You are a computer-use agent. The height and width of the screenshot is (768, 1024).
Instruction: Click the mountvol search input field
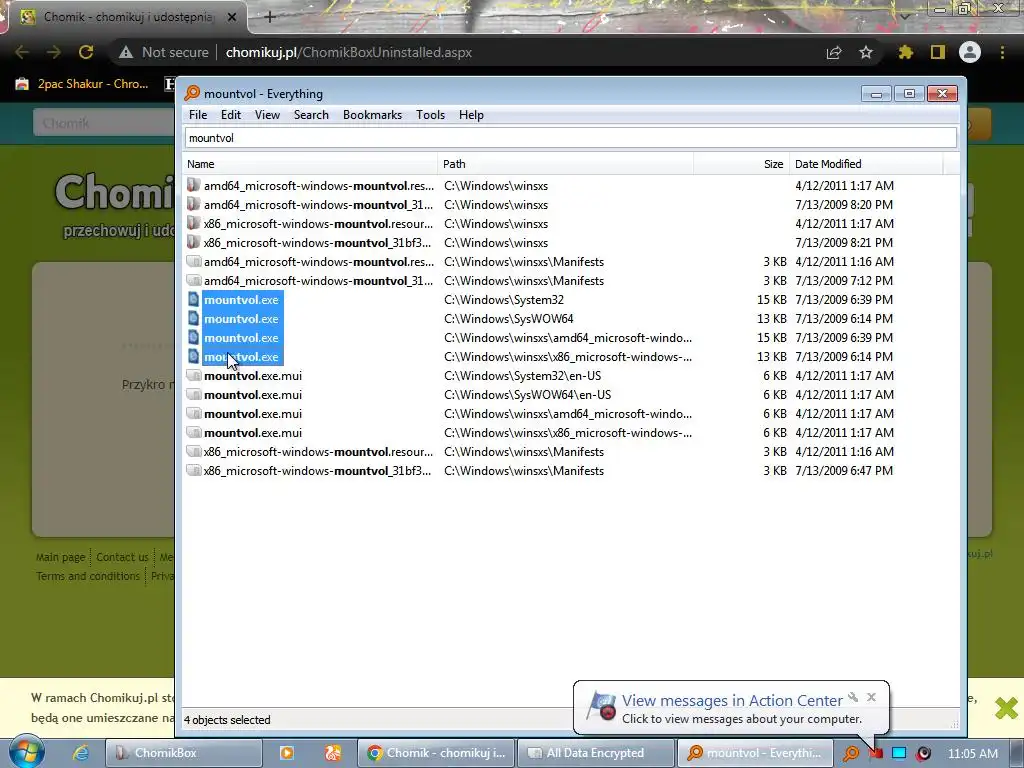(571, 138)
